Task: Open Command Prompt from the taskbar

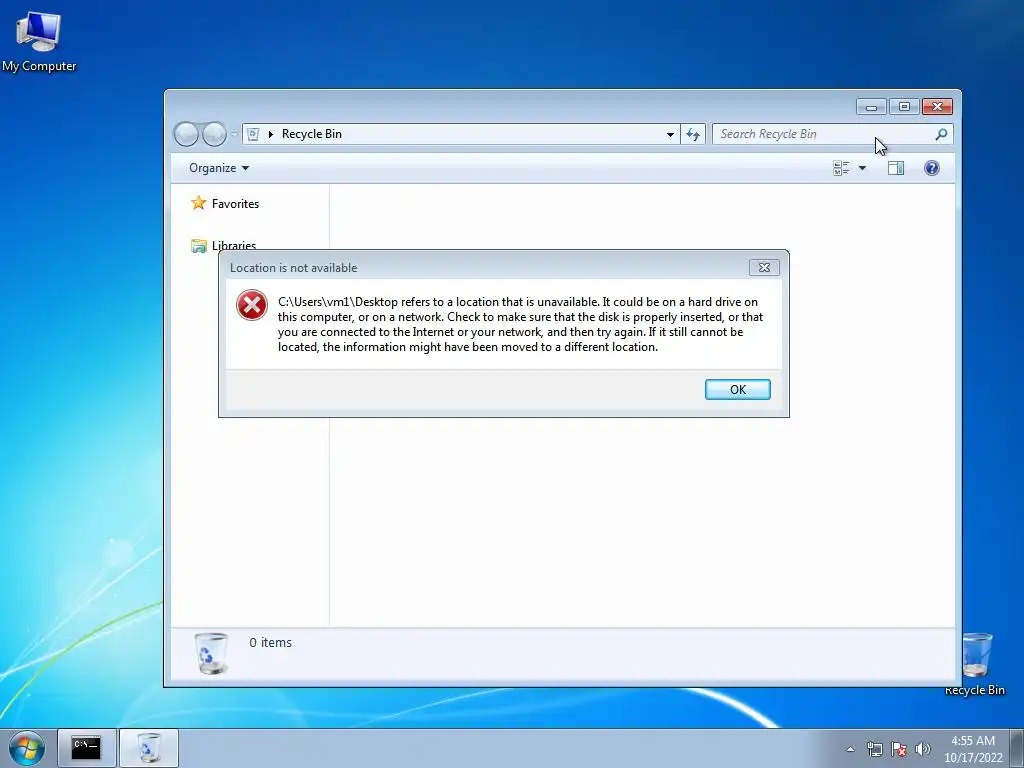Action: (x=86, y=748)
